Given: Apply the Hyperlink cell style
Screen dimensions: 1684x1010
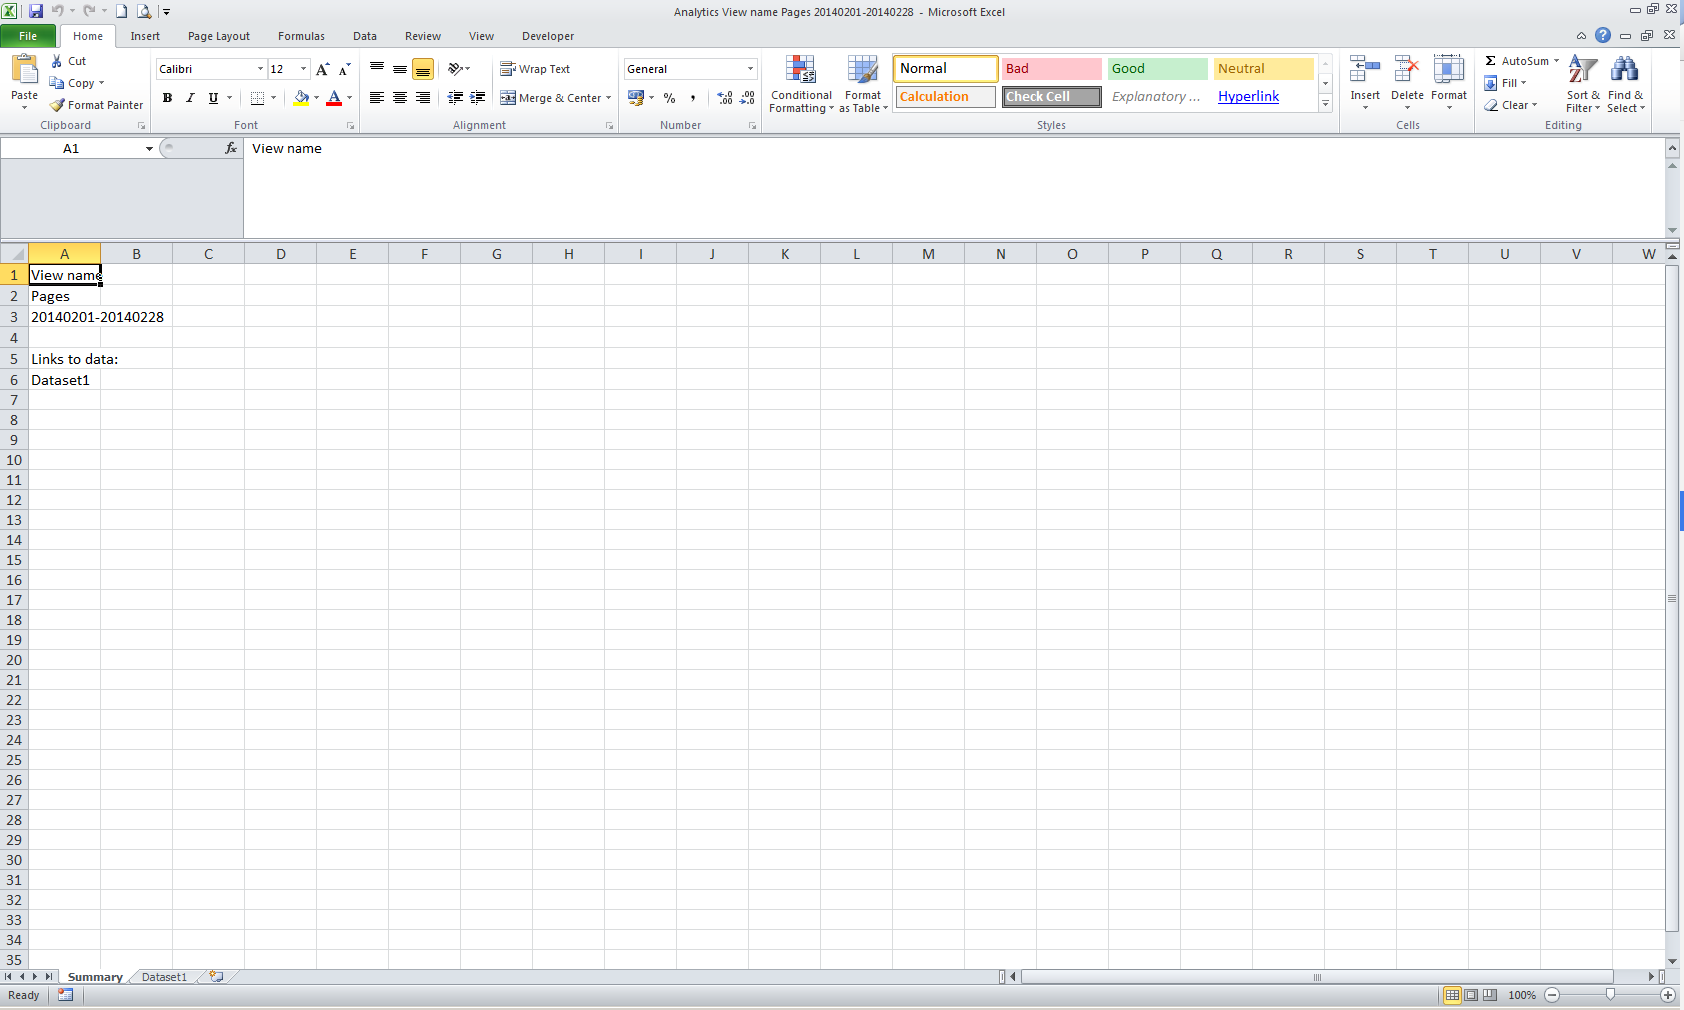Looking at the screenshot, I should 1248,97.
